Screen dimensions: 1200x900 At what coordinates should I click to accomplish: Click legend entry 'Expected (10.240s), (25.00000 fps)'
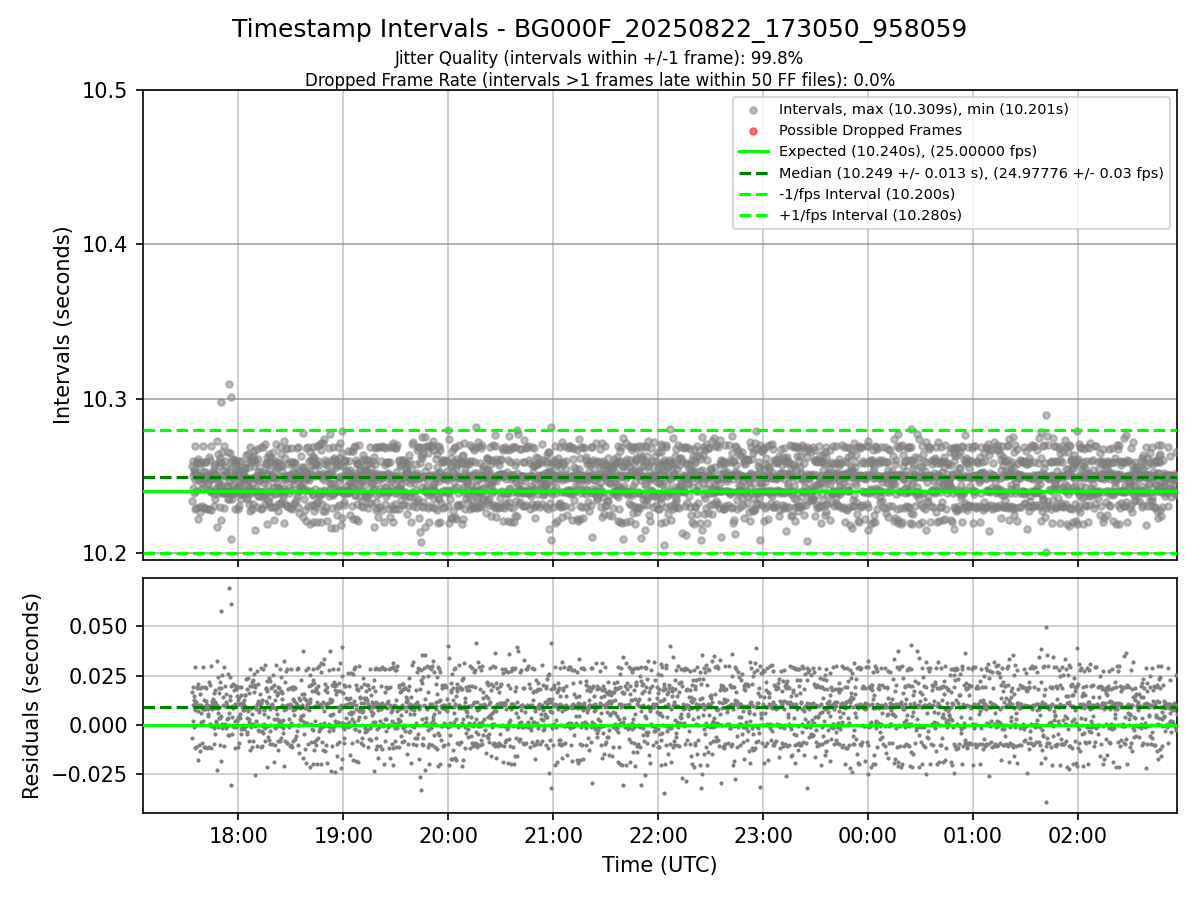coord(907,151)
